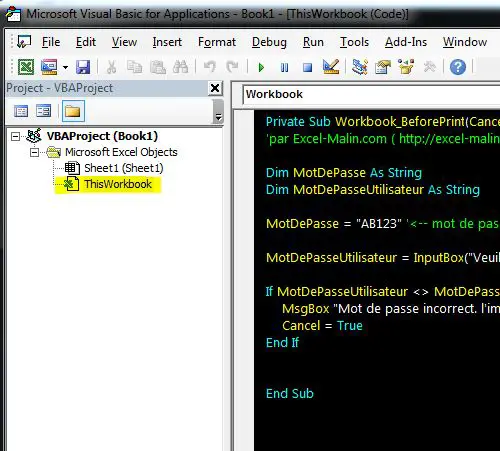Click the View Object icon in Project panel
Viewport: 500px width, 451px height.
[x=44, y=111]
